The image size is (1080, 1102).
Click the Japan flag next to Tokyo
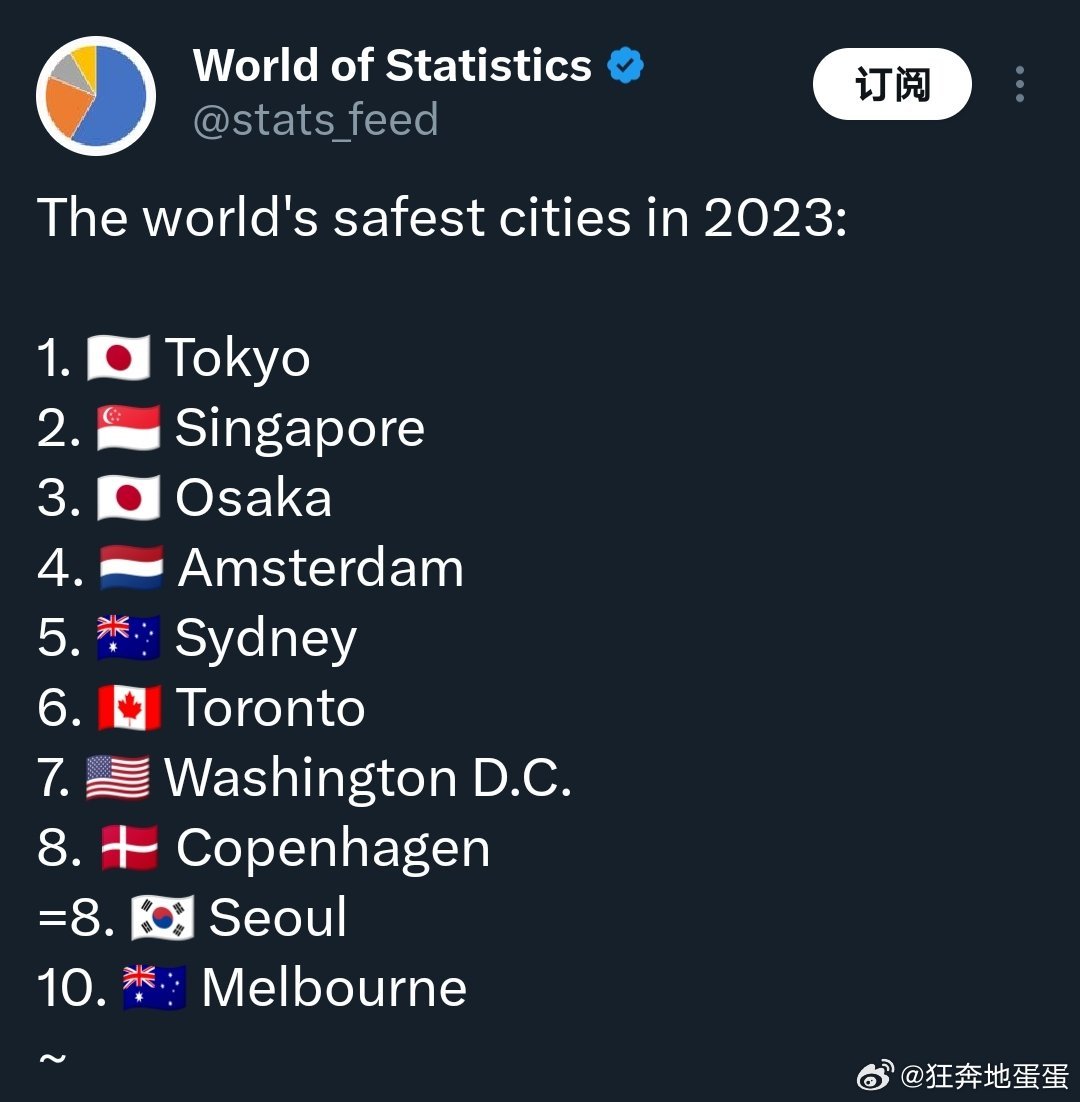[118, 358]
